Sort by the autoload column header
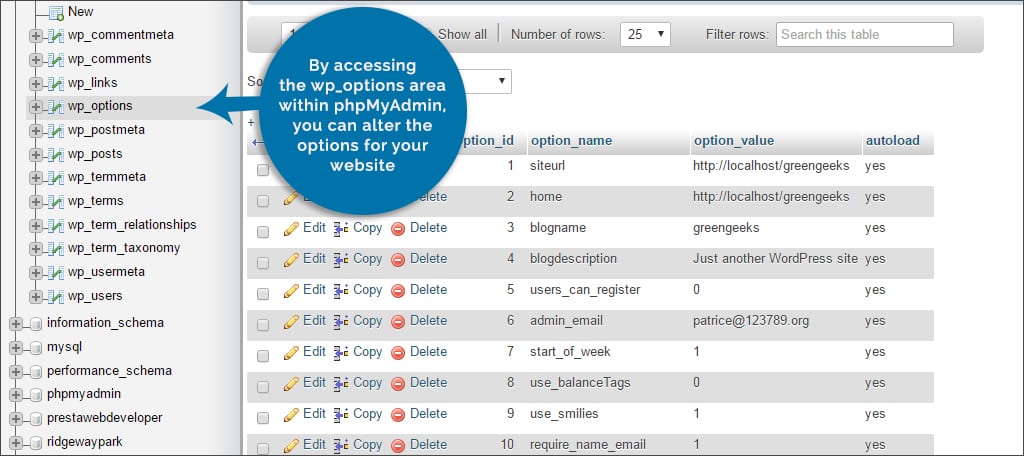This screenshot has width=1024, height=456. pyautogui.click(x=892, y=141)
